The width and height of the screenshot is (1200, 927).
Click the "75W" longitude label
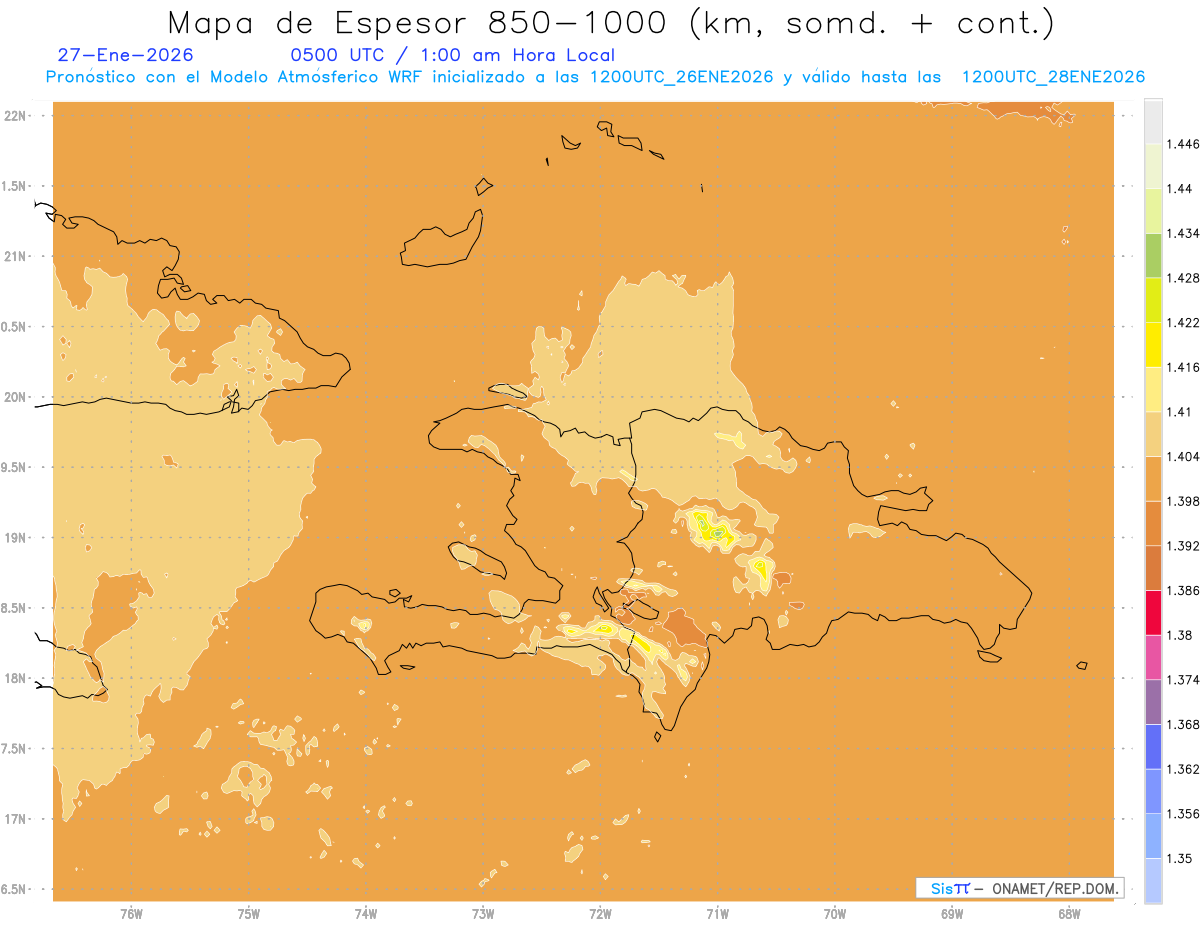[249, 914]
